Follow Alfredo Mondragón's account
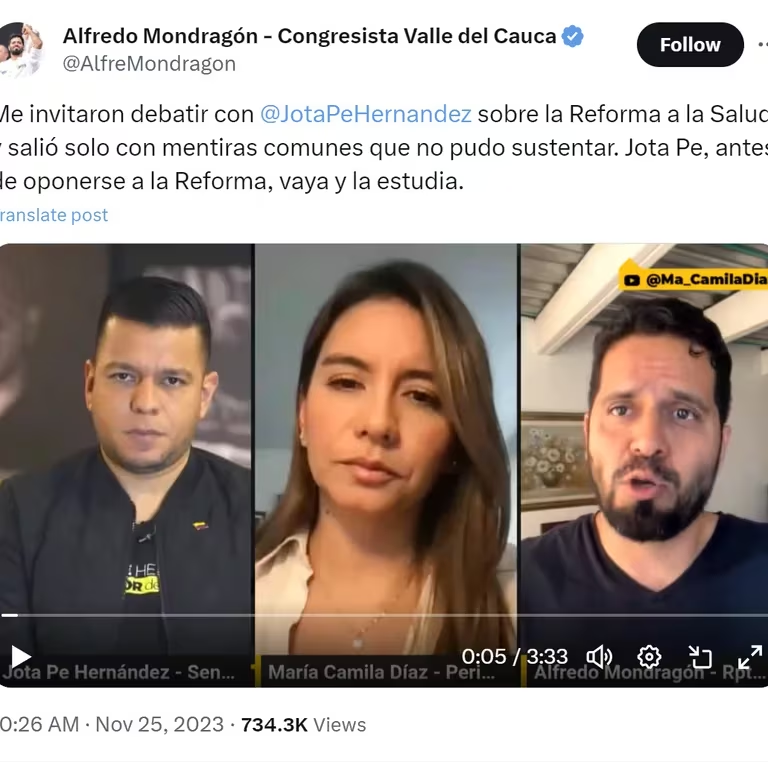The width and height of the screenshot is (768, 768). (x=690, y=45)
